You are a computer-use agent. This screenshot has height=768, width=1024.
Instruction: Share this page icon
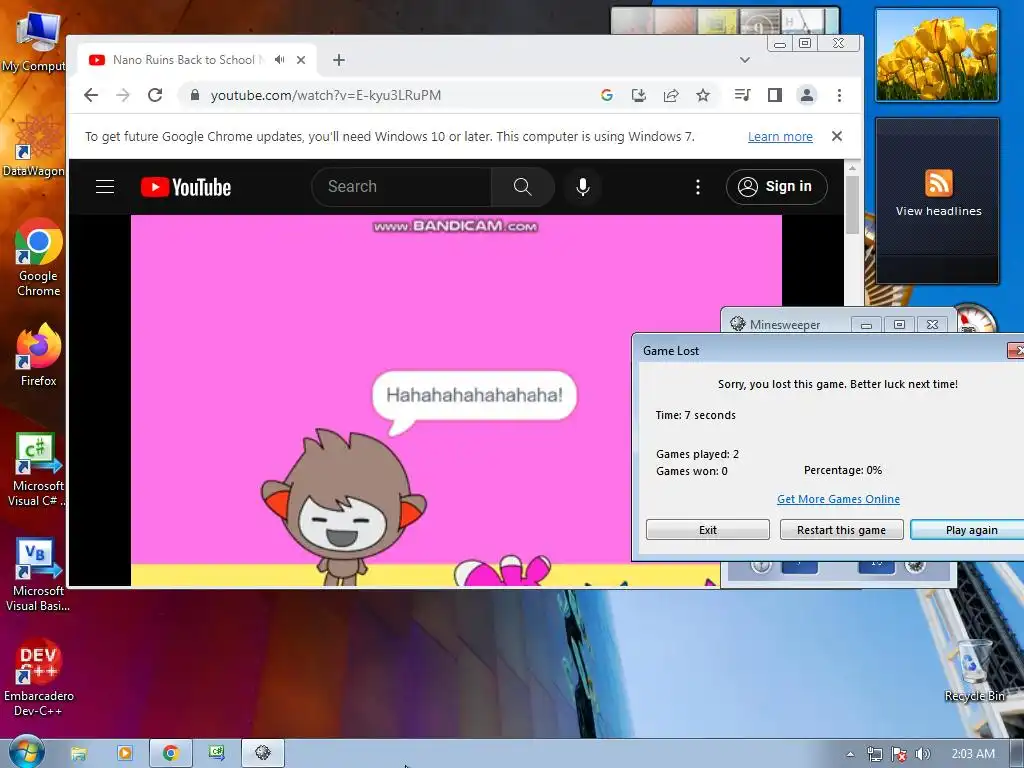click(x=671, y=95)
